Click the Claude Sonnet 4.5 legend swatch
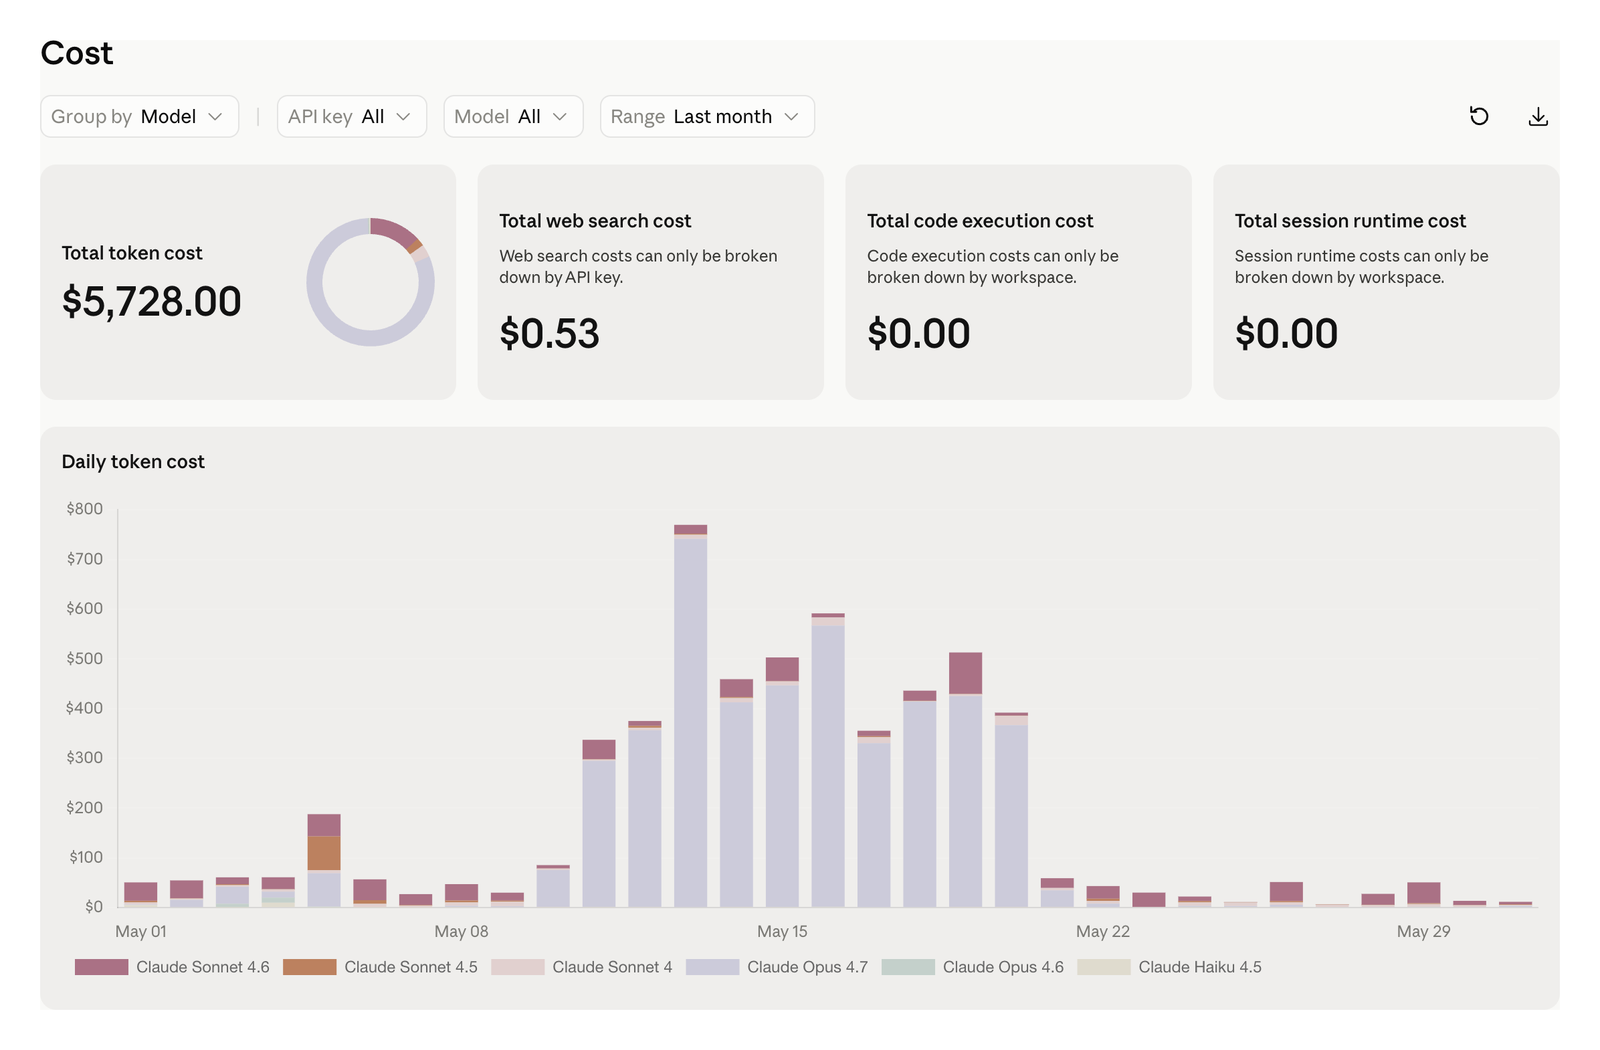The image size is (1600, 1050). click(x=309, y=967)
